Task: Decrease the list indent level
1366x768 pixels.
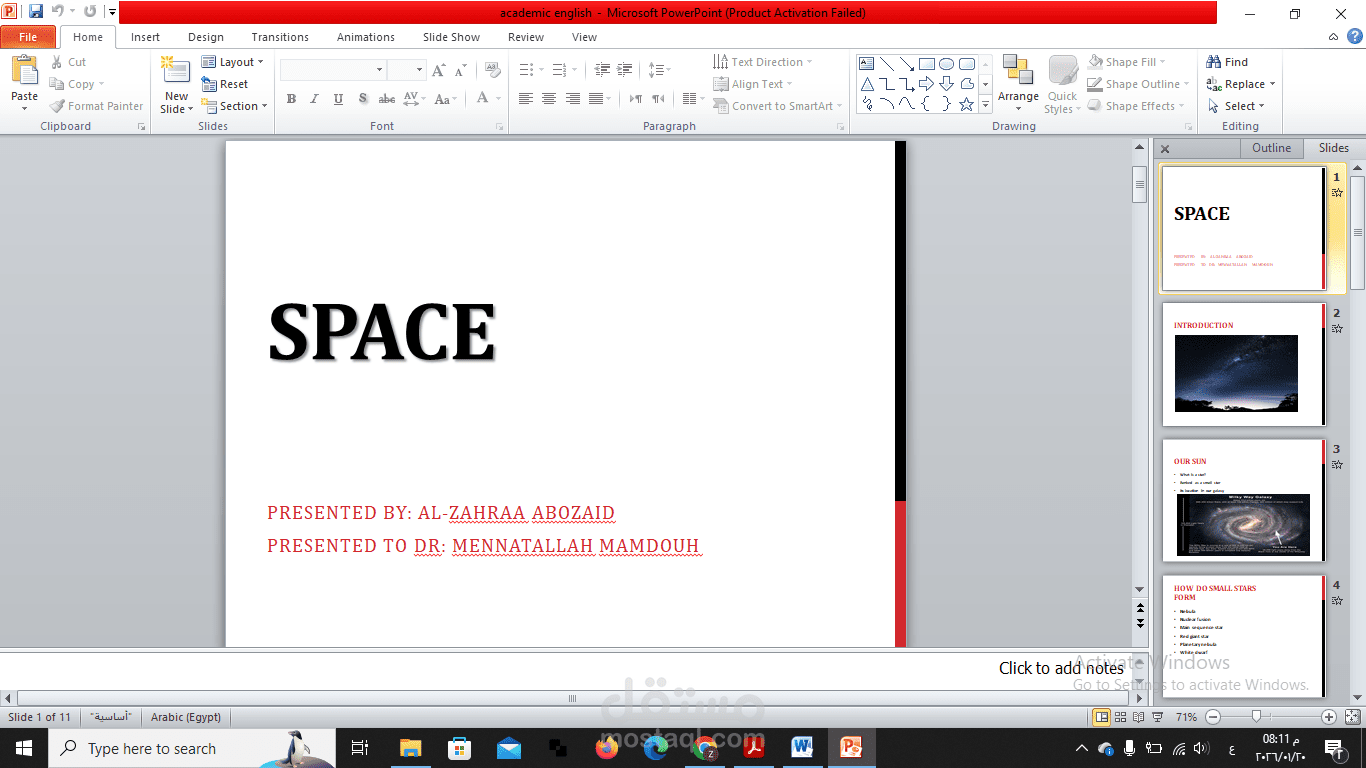Action: (602, 70)
